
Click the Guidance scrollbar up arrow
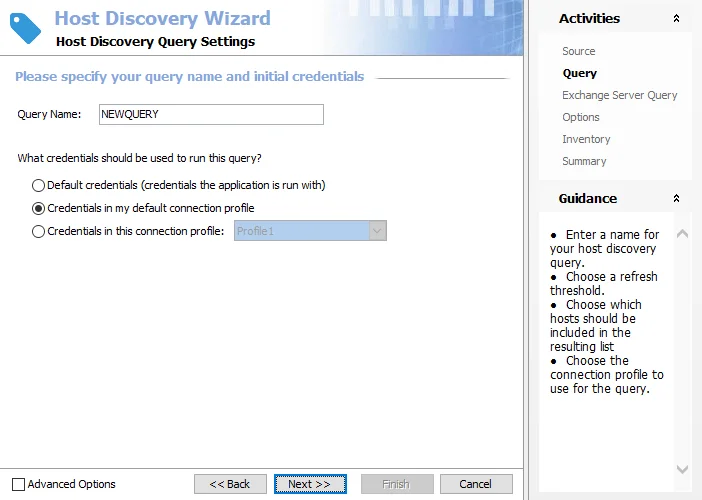click(682, 234)
